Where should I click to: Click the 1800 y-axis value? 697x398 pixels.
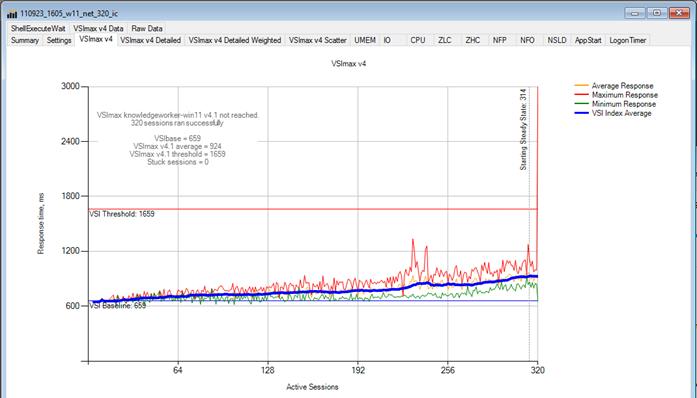70,196
